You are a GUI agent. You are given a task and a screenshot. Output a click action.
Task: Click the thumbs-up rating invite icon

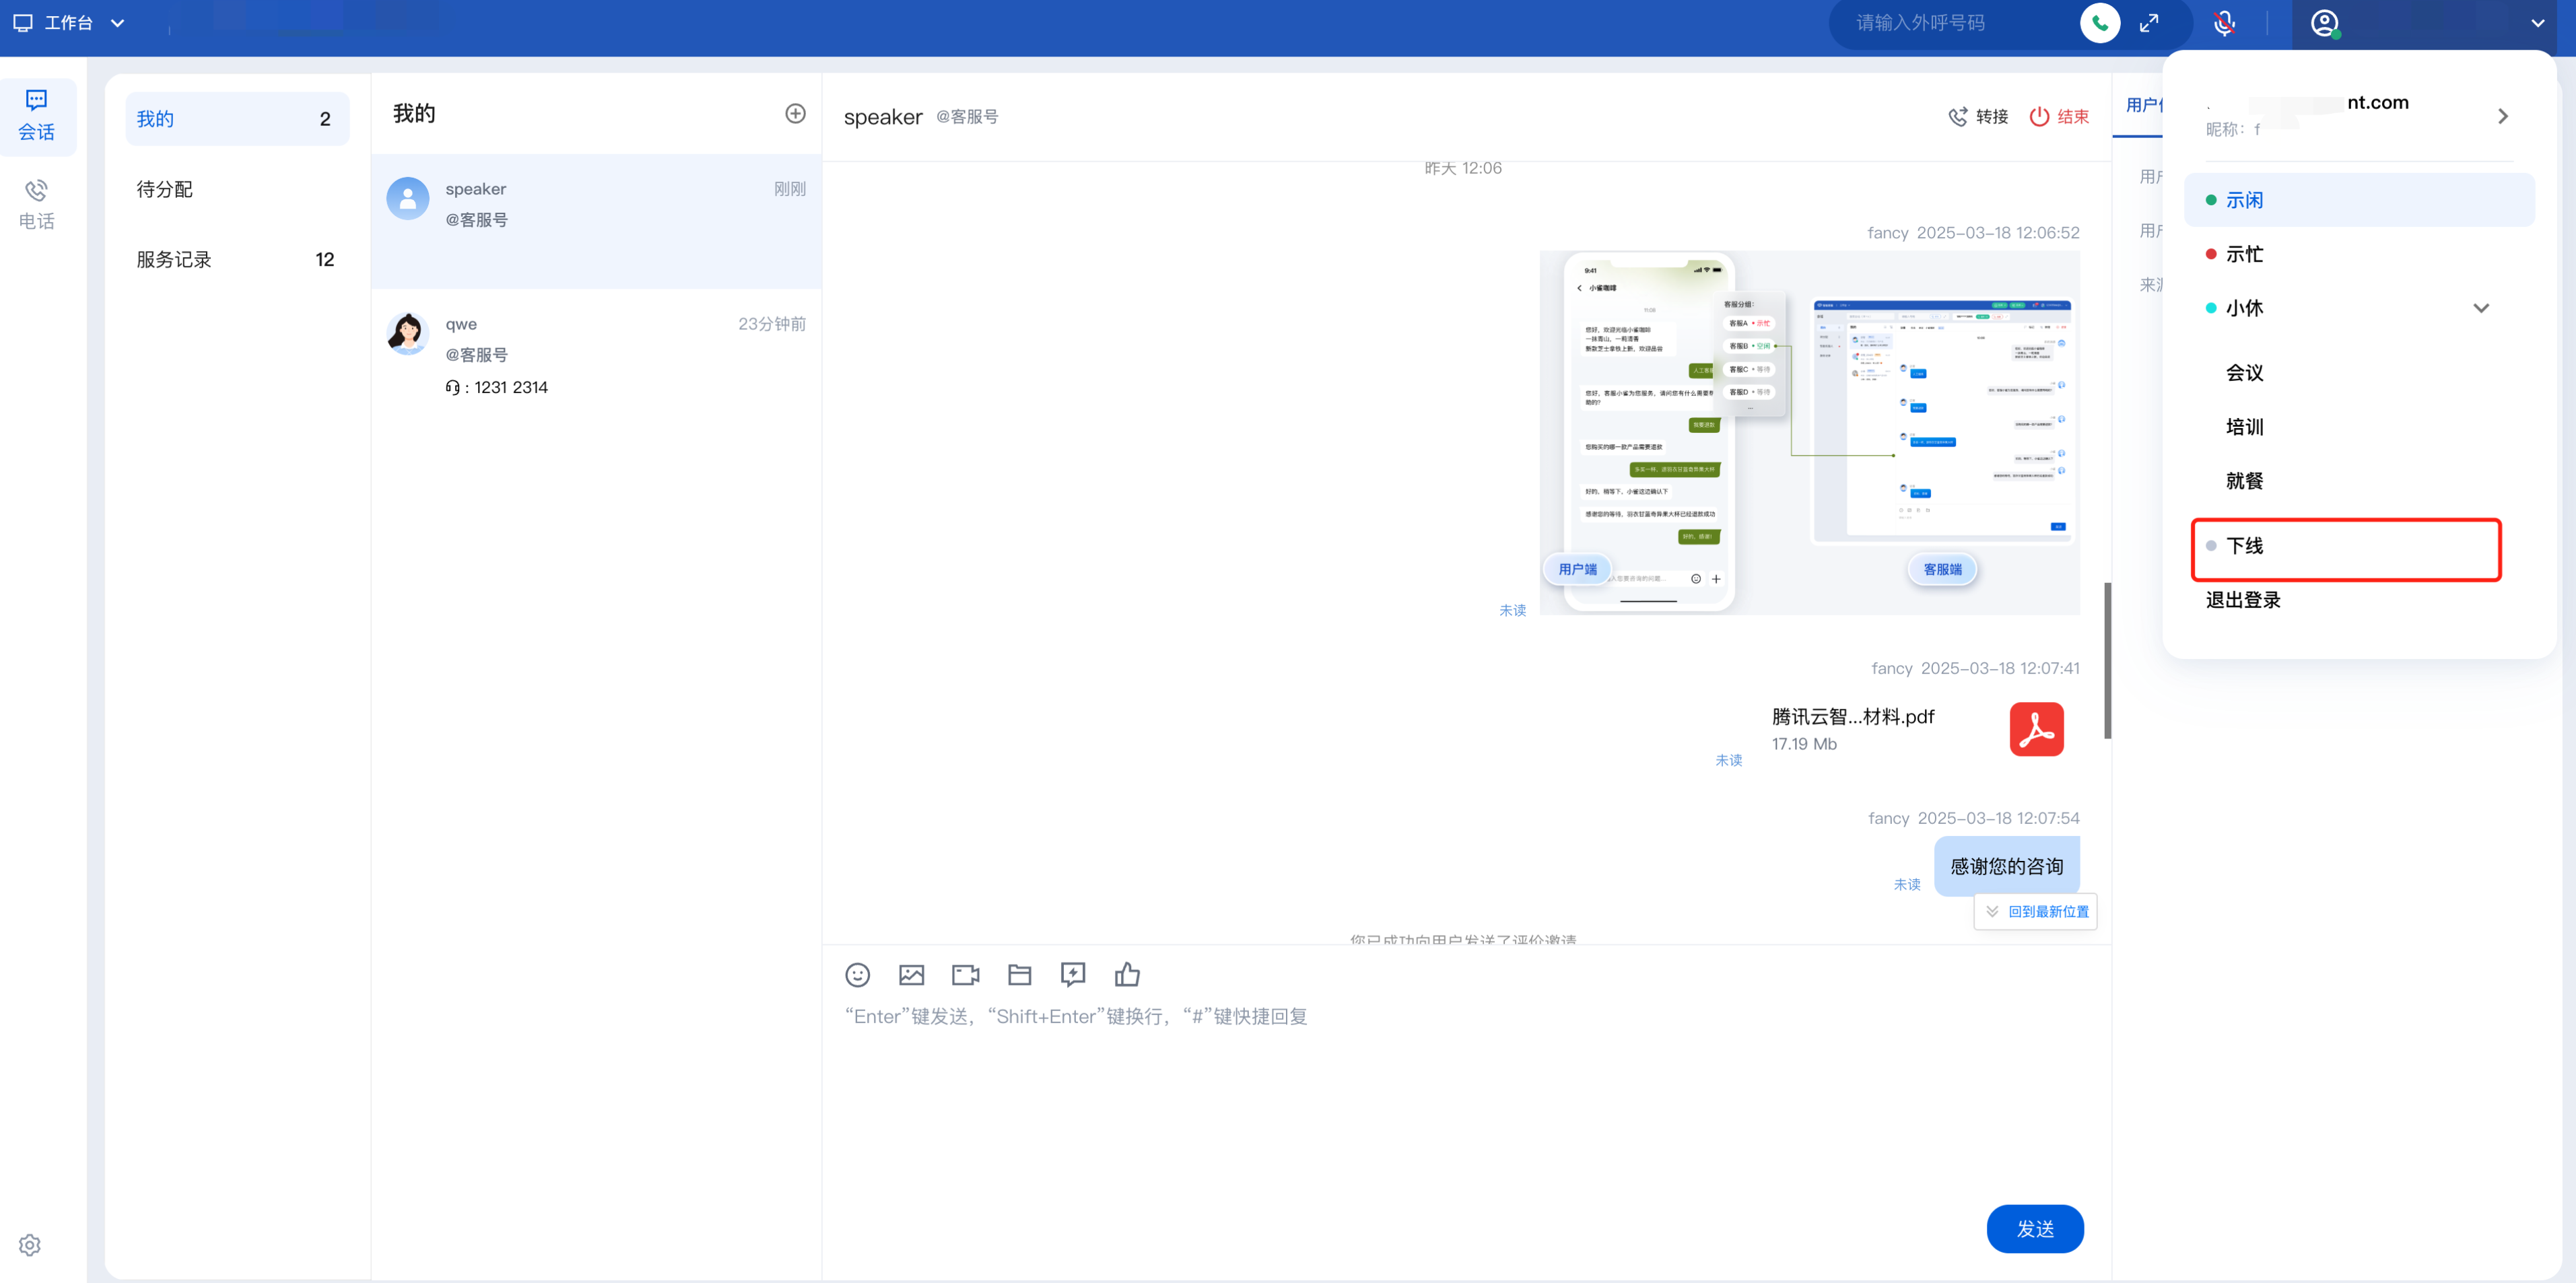point(1127,974)
